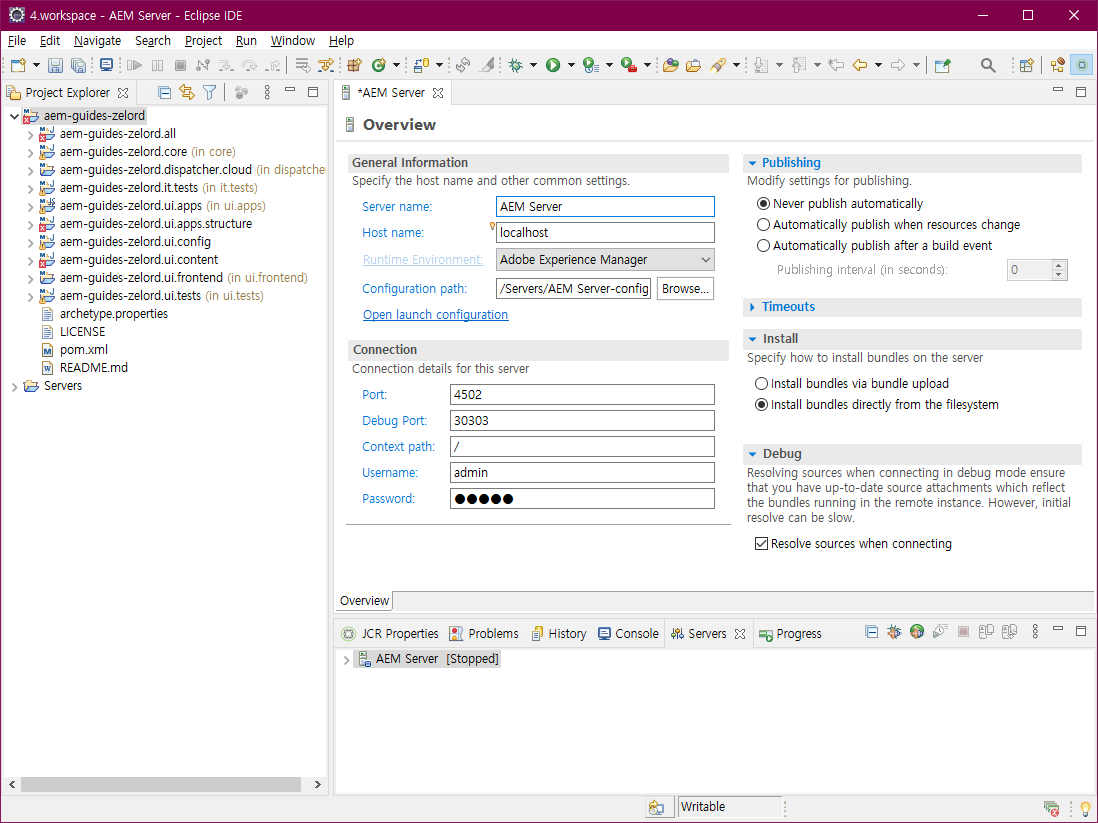Viewport: 1098px width, 823px height.
Task: Open the Project menu
Action: (x=203, y=41)
